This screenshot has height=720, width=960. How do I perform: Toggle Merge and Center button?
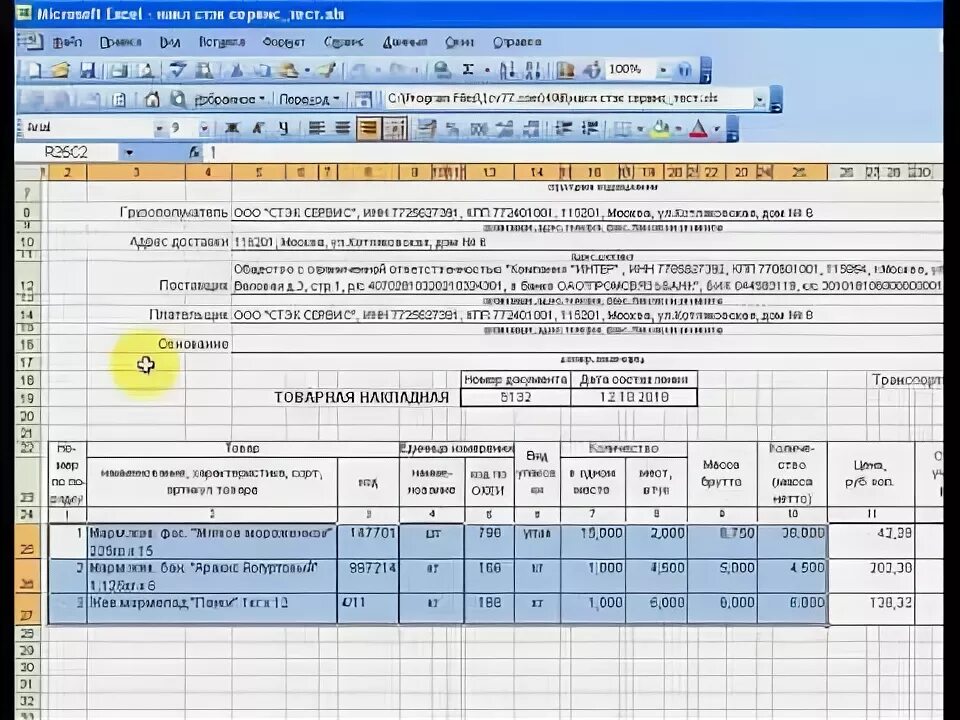(396, 129)
